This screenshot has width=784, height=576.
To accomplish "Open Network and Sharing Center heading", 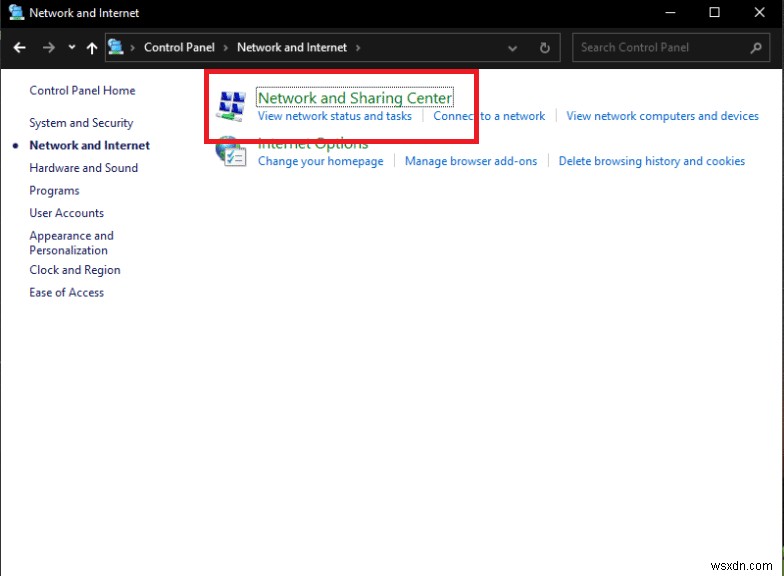I will coord(355,98).
